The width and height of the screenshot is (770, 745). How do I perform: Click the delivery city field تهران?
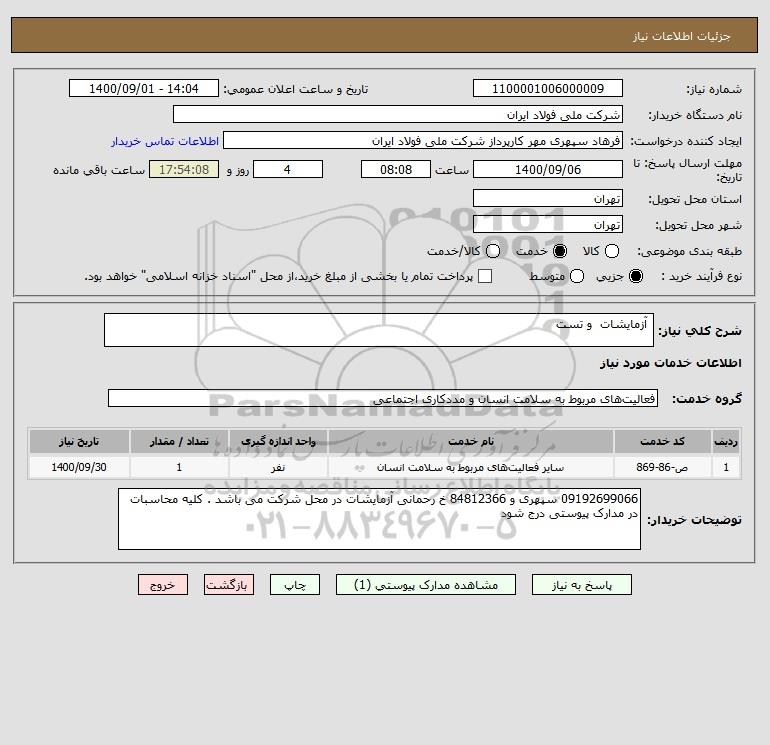point(548,224)
